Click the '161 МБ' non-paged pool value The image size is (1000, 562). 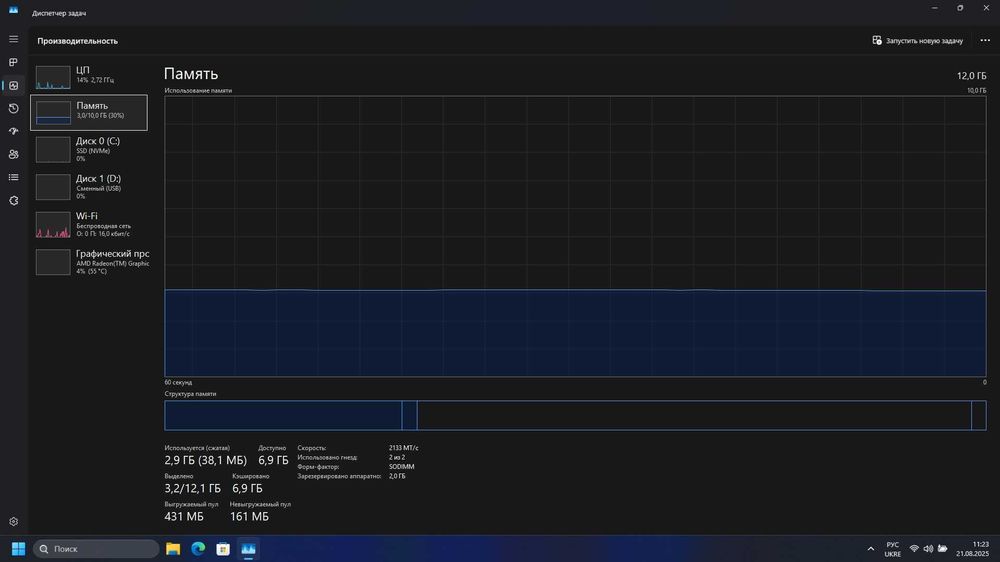pyautogui.click(x=249, y=516)
